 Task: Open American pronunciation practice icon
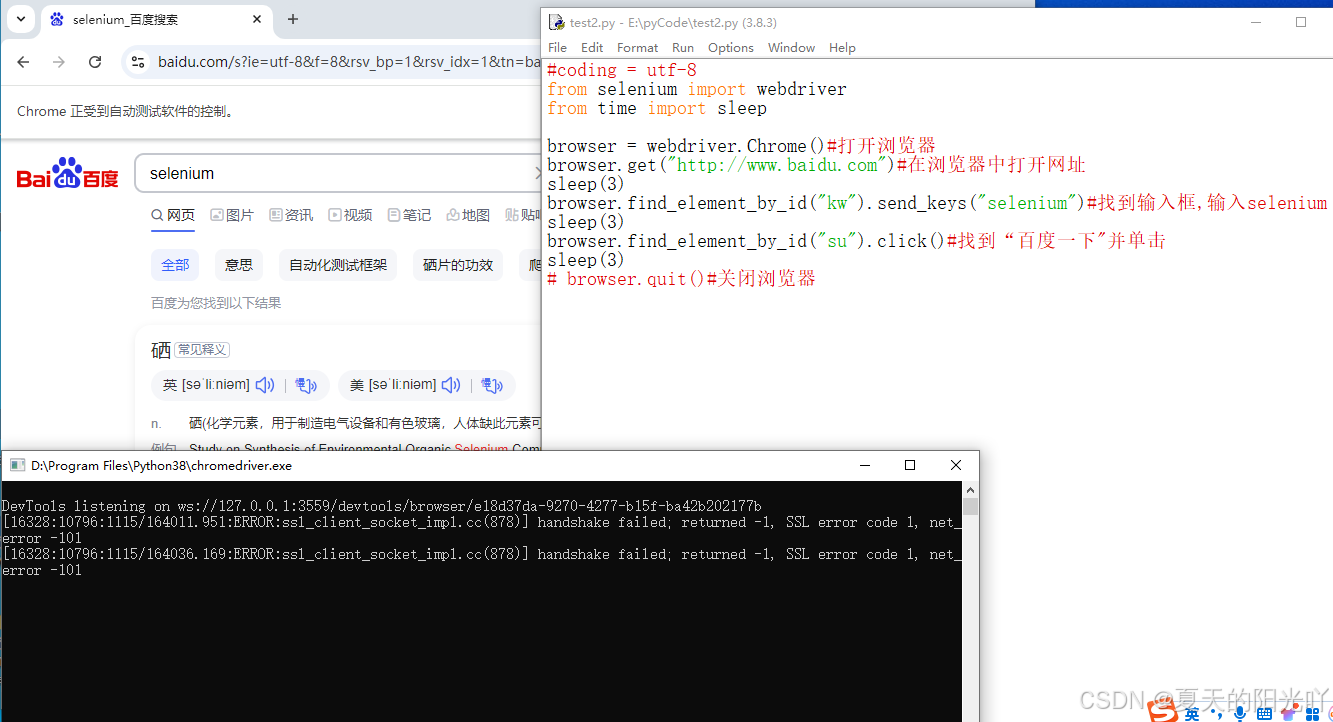coord(492,385)
